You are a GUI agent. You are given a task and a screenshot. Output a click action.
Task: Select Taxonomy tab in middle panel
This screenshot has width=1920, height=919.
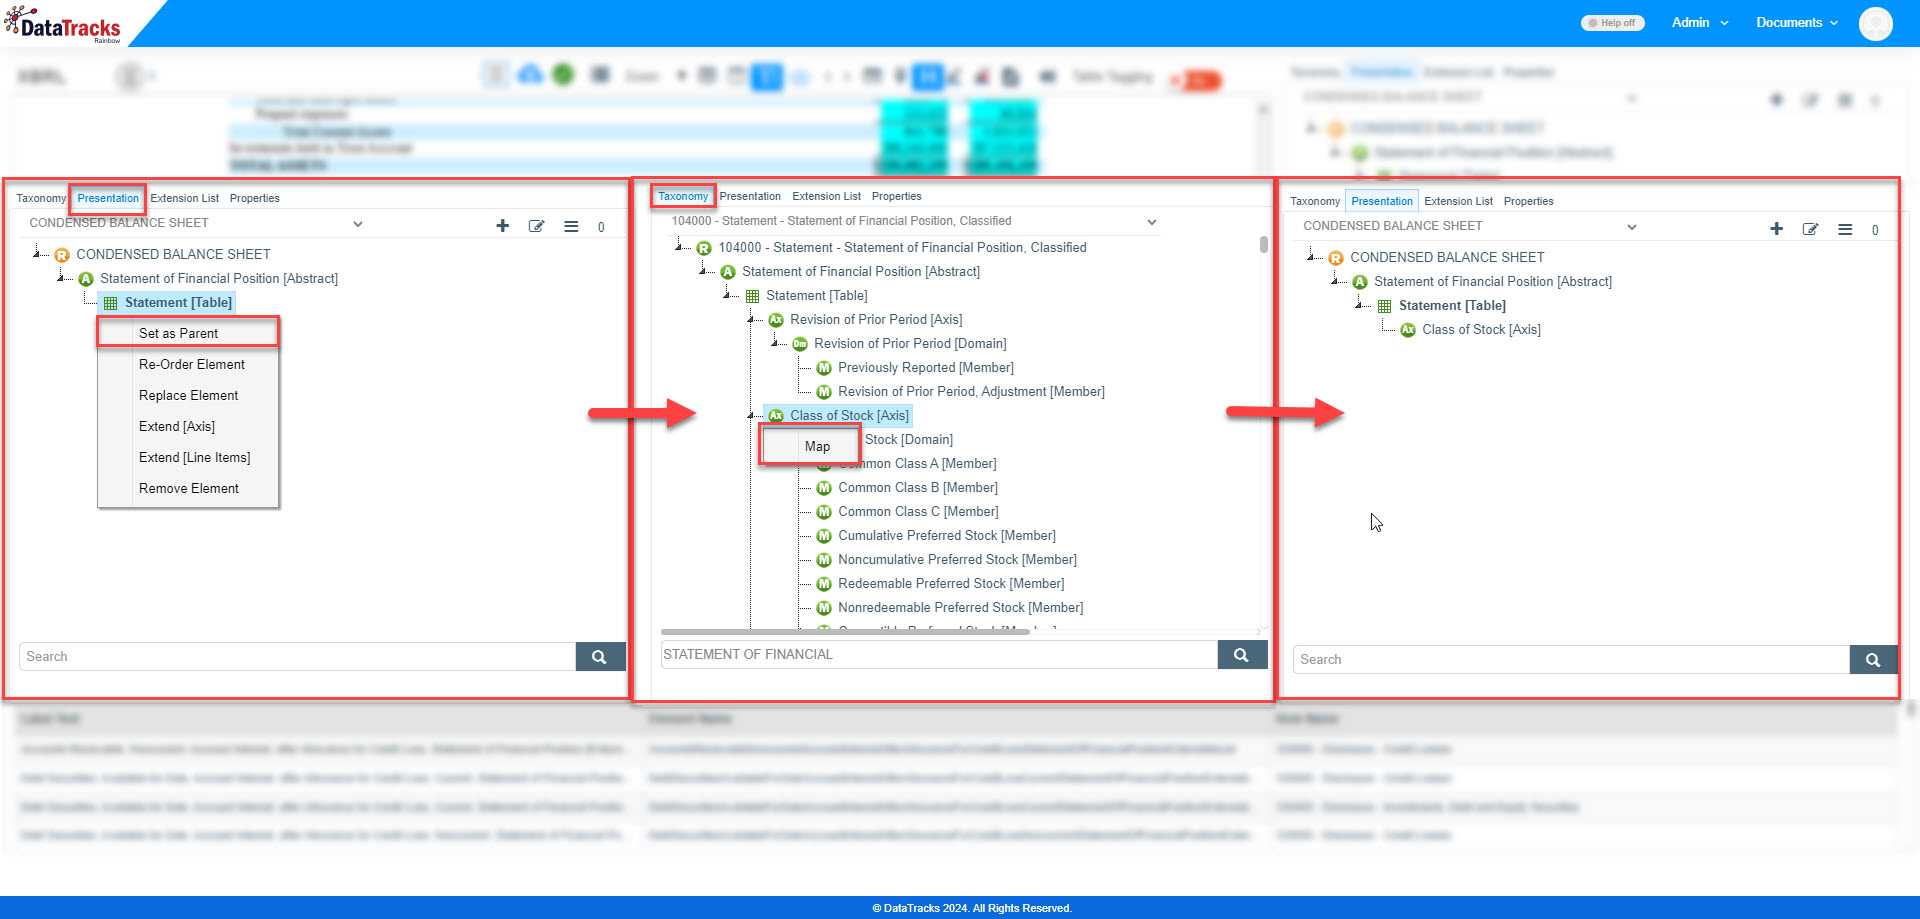pyautogui.click(x=683, y=196)
